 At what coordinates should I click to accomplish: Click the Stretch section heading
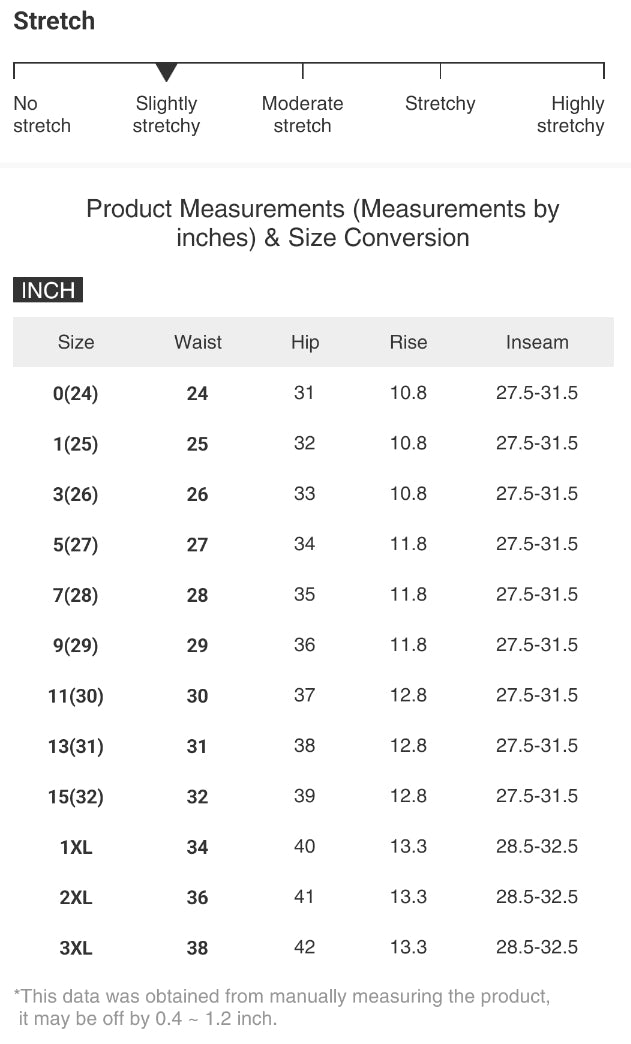(54, 21)
